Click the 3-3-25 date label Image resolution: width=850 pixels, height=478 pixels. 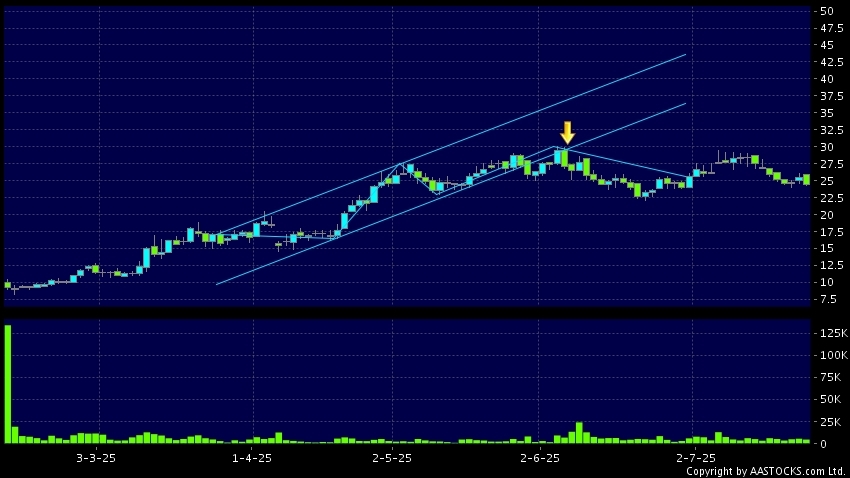tap(96, 458)
